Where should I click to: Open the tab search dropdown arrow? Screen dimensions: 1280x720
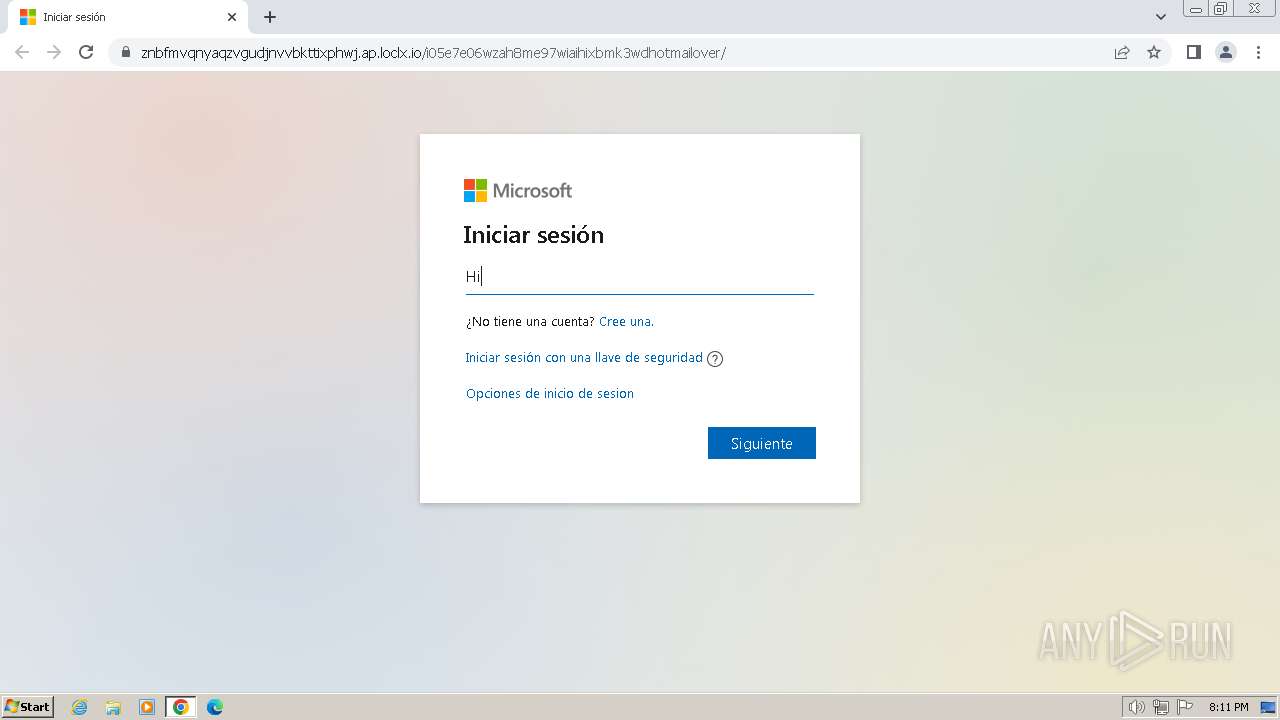[x=1161, y=17]
